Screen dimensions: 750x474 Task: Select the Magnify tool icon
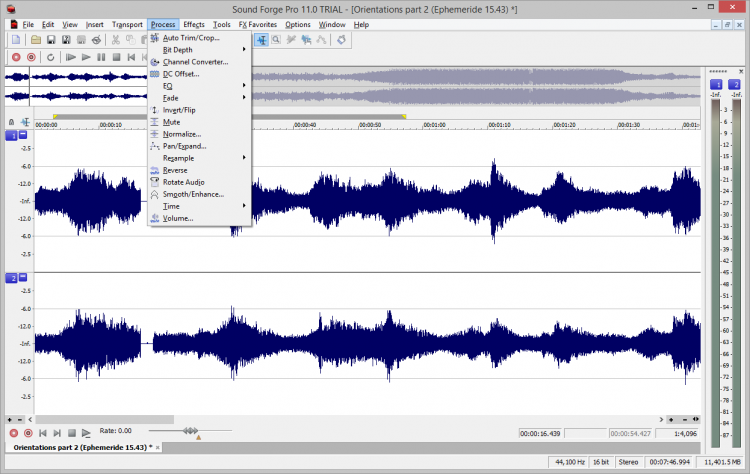(276, 40)
